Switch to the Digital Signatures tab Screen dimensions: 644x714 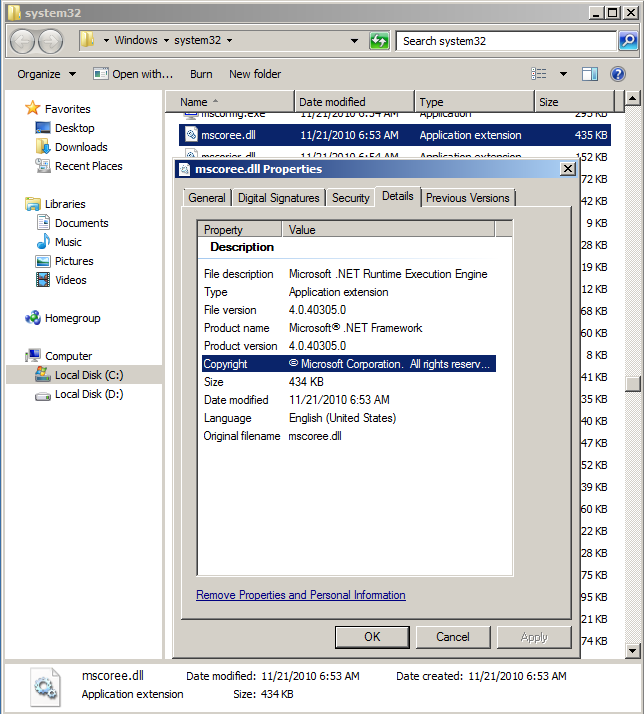pos(278,198)
